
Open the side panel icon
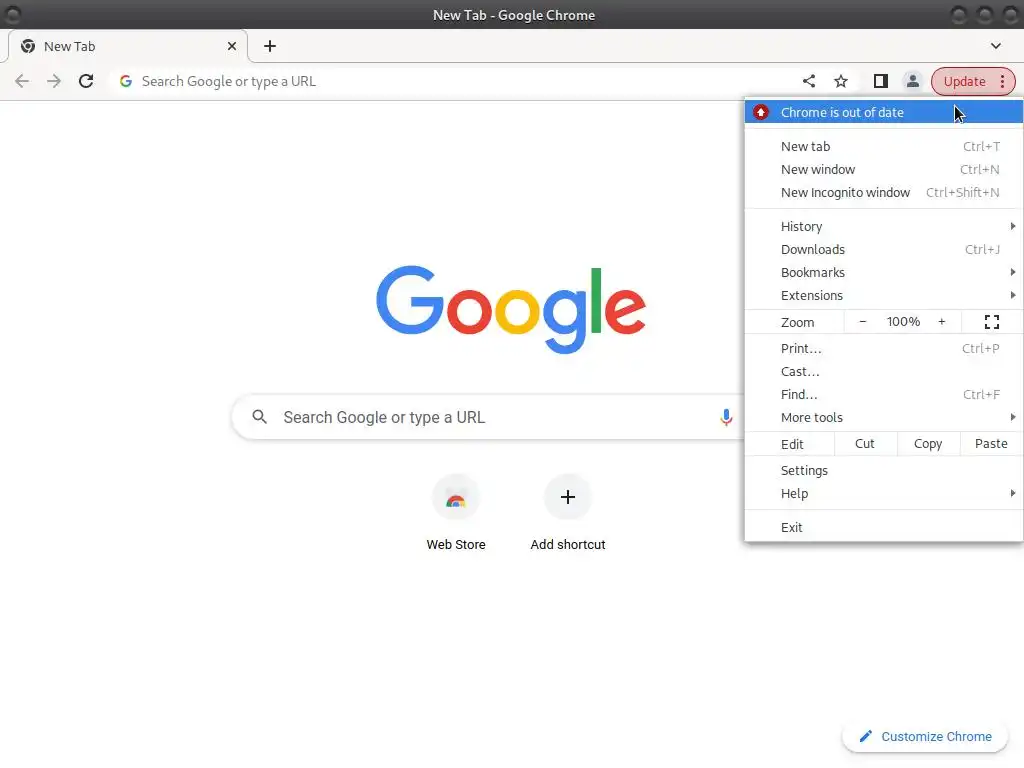(x=880, y=81)
